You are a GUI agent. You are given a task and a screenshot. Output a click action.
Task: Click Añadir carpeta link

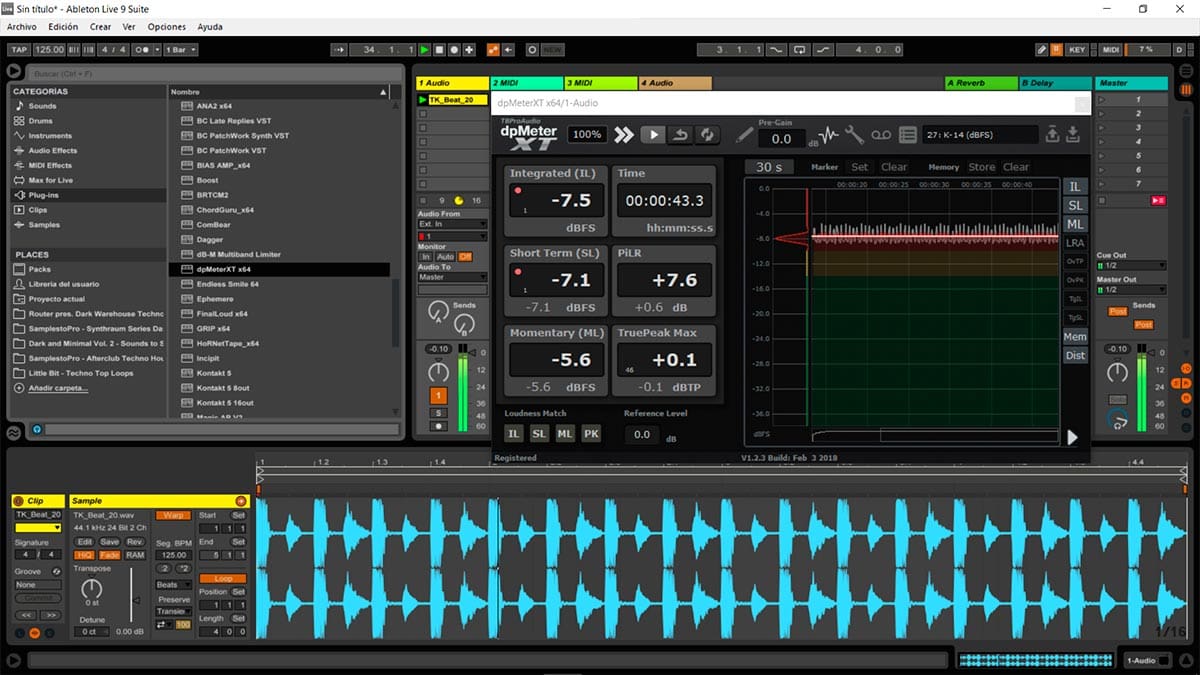pos(58,388)
